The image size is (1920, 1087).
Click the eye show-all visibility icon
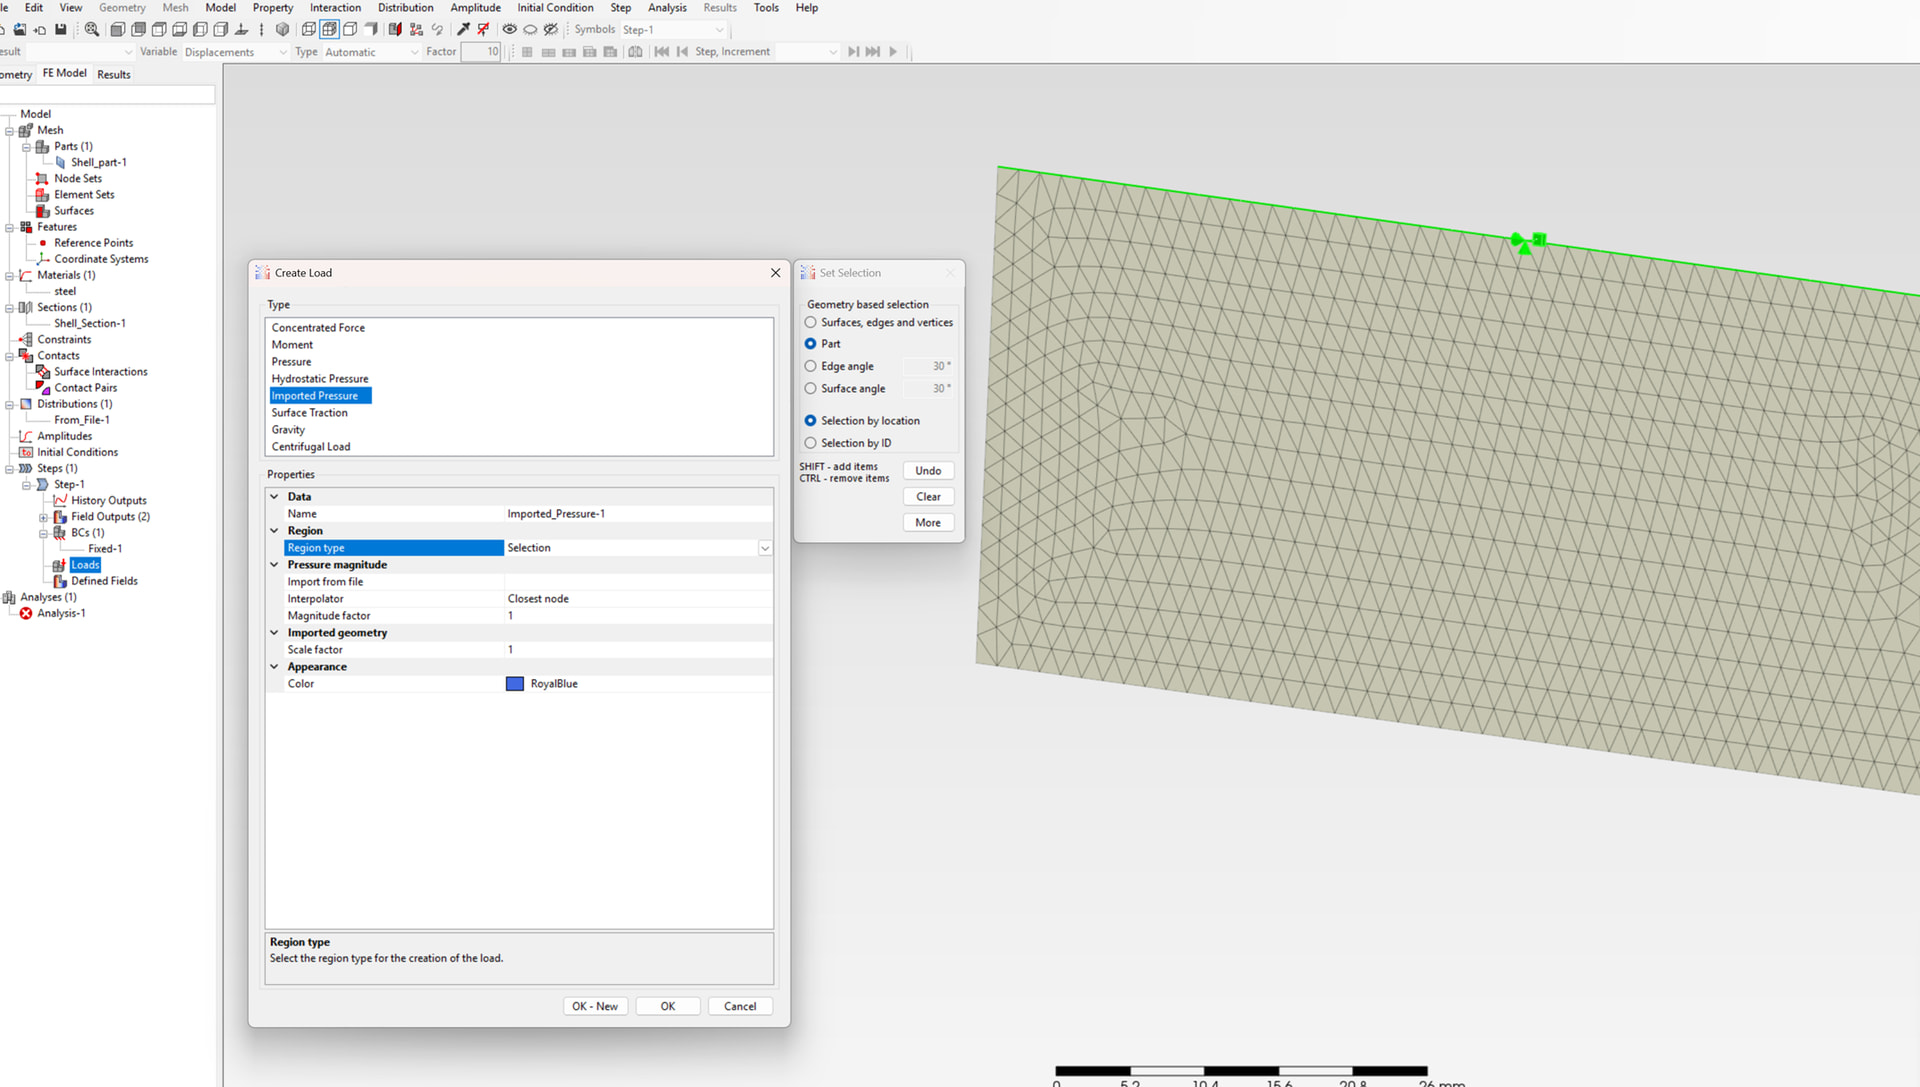509,29
